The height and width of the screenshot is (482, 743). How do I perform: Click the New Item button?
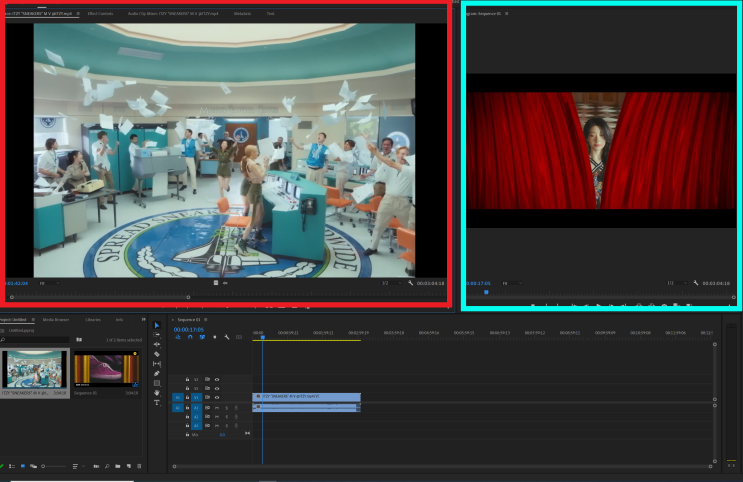pos(128,466)
